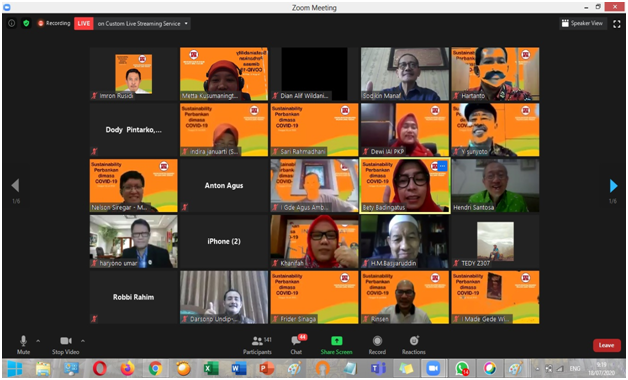This screenshot has height=380, width=628.
Task: Open the Chat panel
Action: 297,345
